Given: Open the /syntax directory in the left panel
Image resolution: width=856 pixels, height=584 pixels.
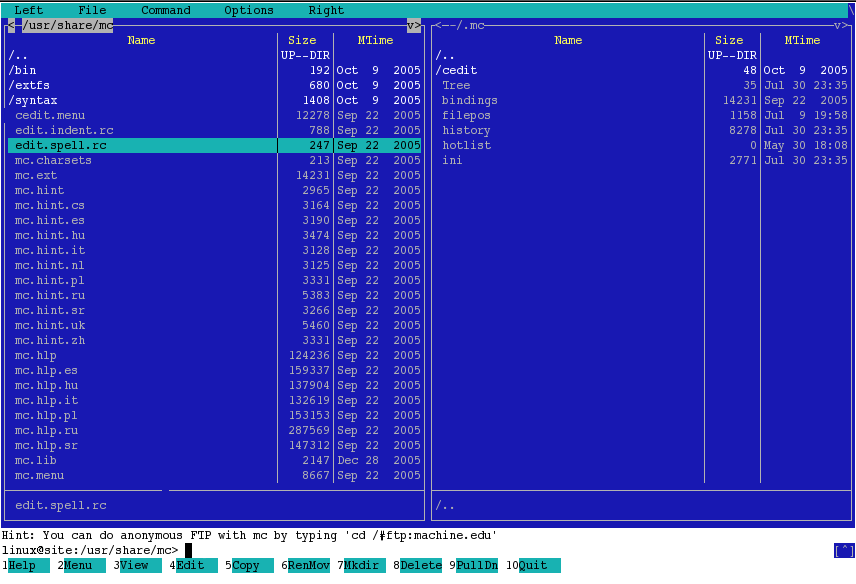Looking at the screenshot, I should 37,100.
